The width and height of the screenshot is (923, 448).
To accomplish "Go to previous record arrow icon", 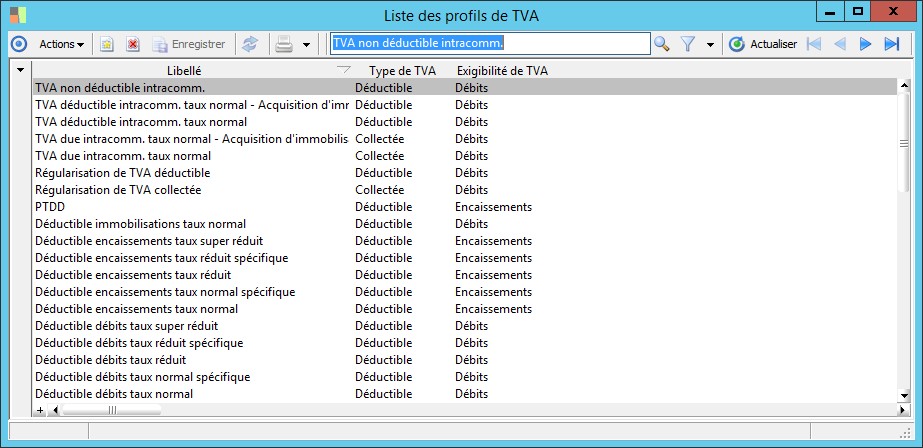I will click(x=840, y=44).
